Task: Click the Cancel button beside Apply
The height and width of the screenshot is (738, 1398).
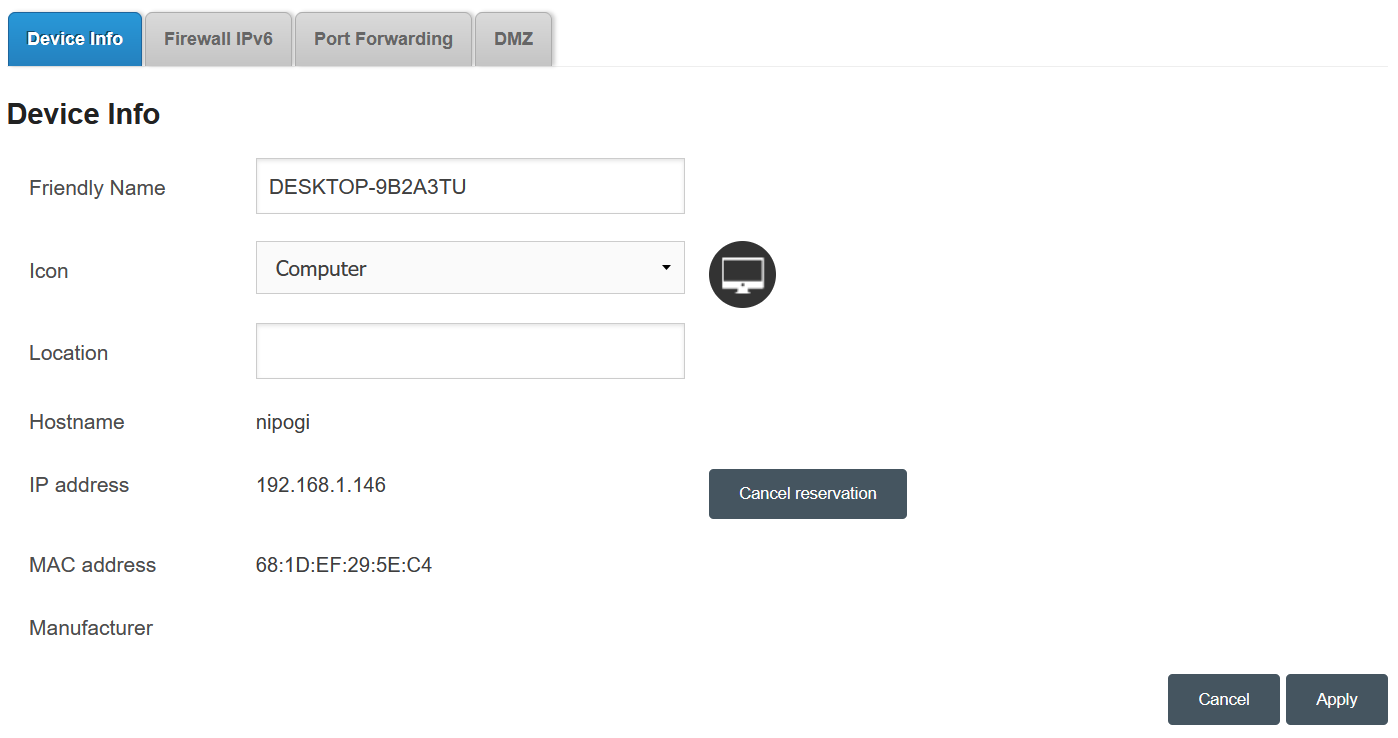Action: (1223, 699)
